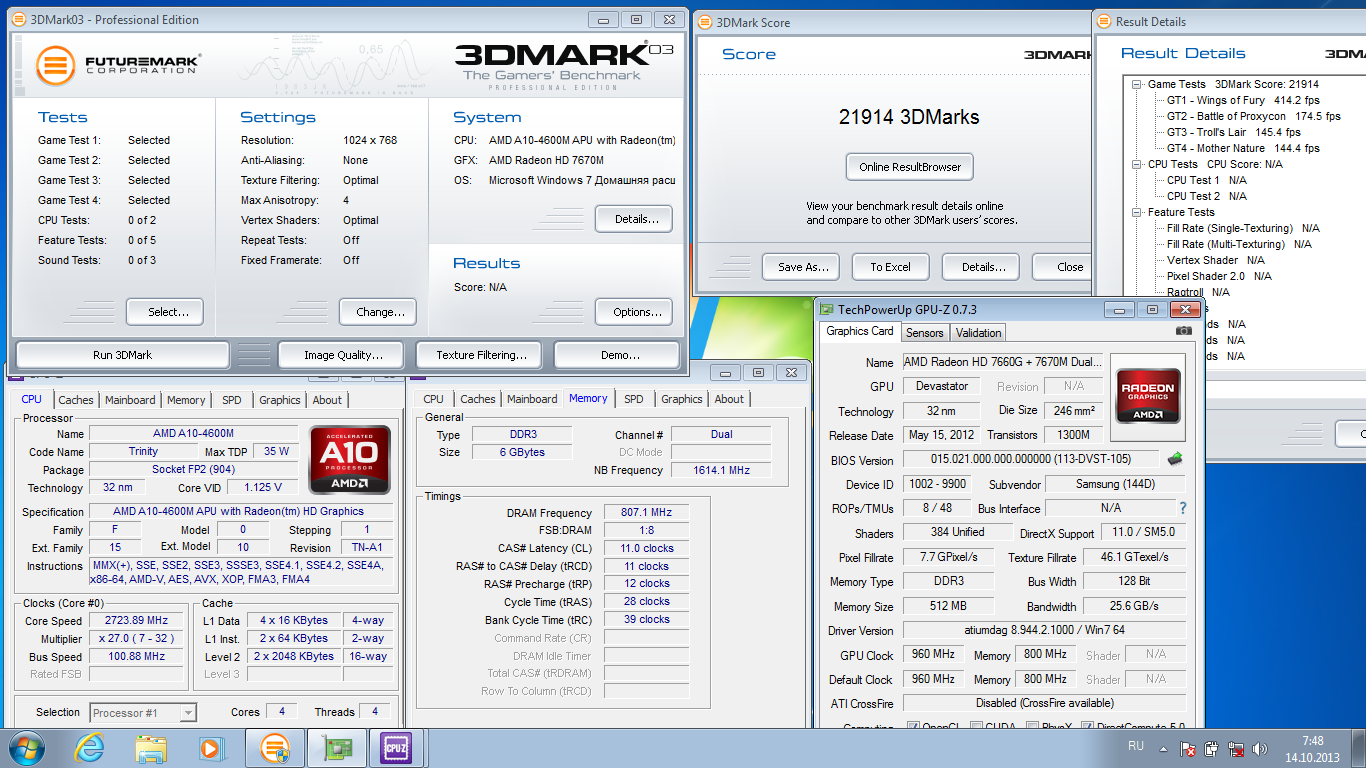1366x768 pixels.
Task: Click the Core Speed value 2723.89 MHz
Action: (138, 620)
